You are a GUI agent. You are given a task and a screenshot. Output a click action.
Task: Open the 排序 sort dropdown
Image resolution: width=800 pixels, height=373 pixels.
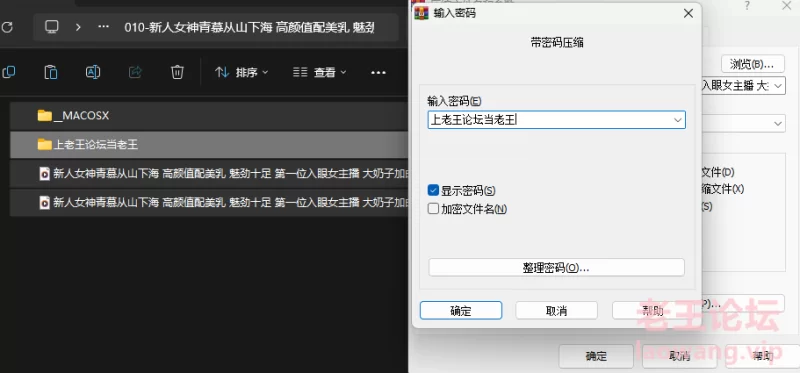pos(242,72)
